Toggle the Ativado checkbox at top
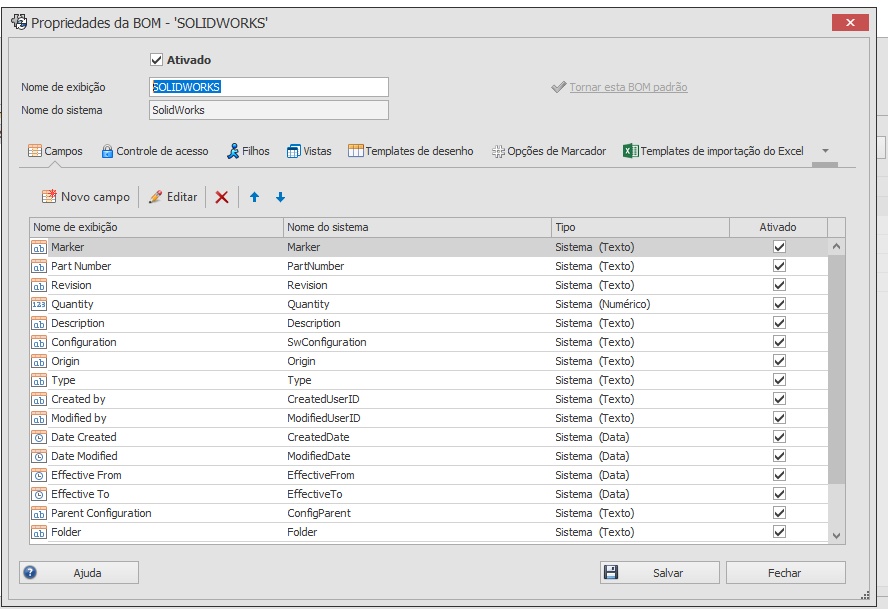This screenshot has height=609, width=888. tap(156, 59)
